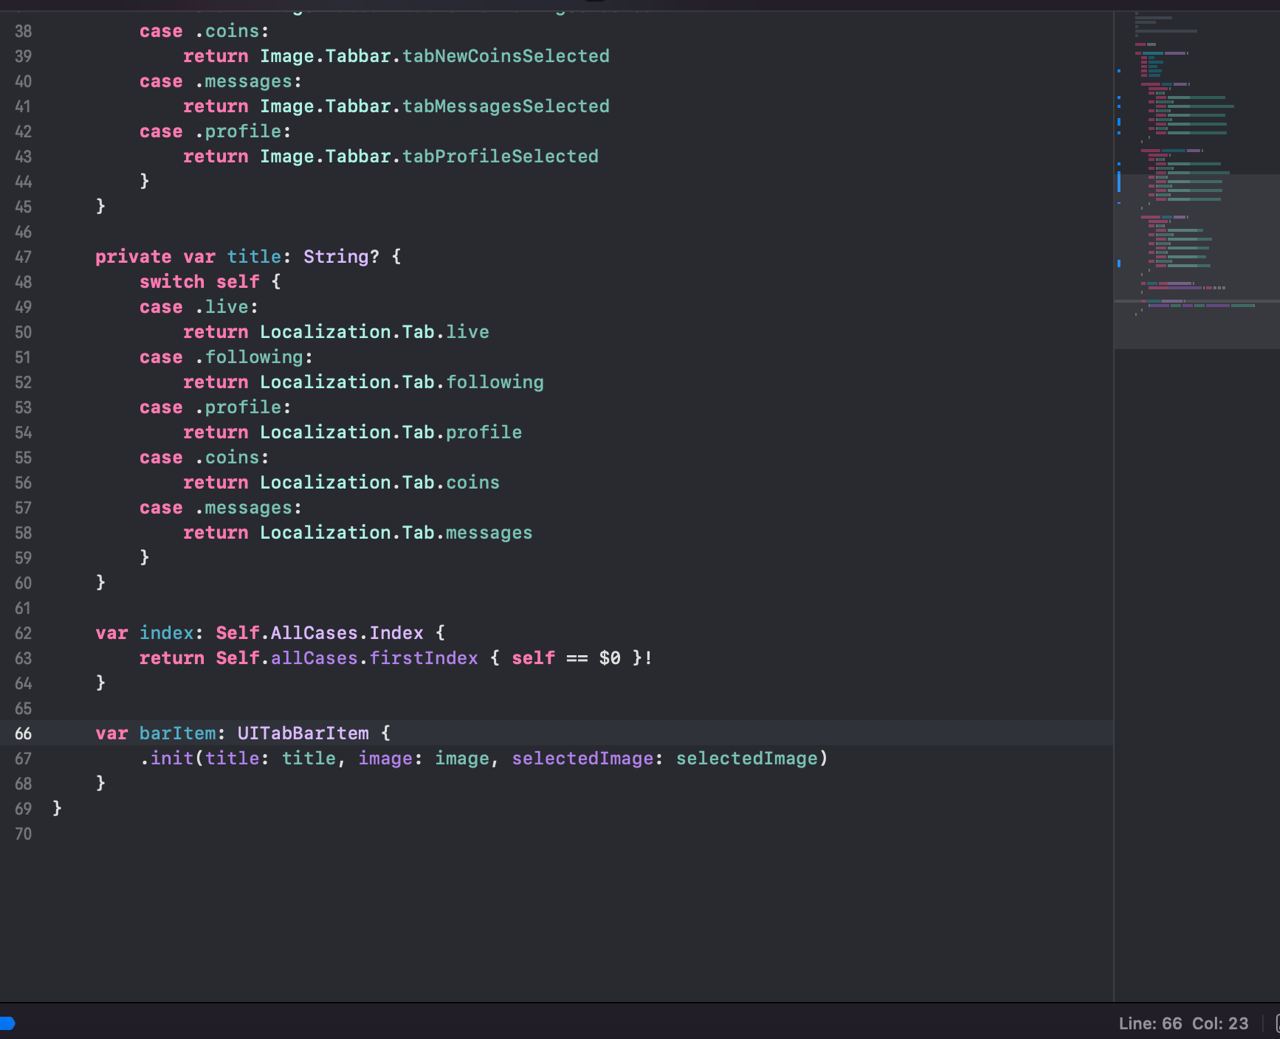This screenshot has height=1039, width=1280.
Task: Place cursor on the barItem variable name
Action: point(177,733)
